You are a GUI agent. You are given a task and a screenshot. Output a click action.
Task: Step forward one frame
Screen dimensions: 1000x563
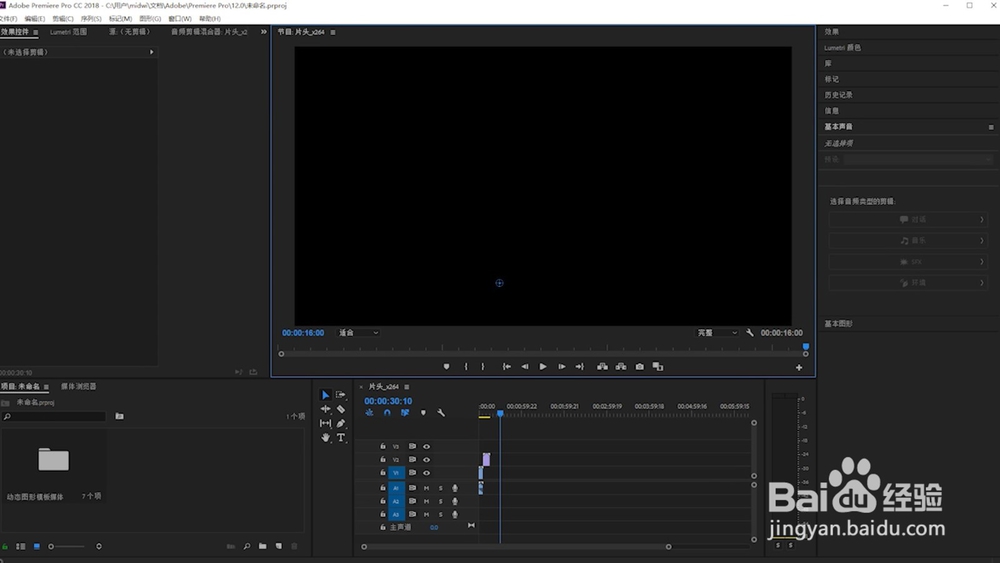click(561, 367)
